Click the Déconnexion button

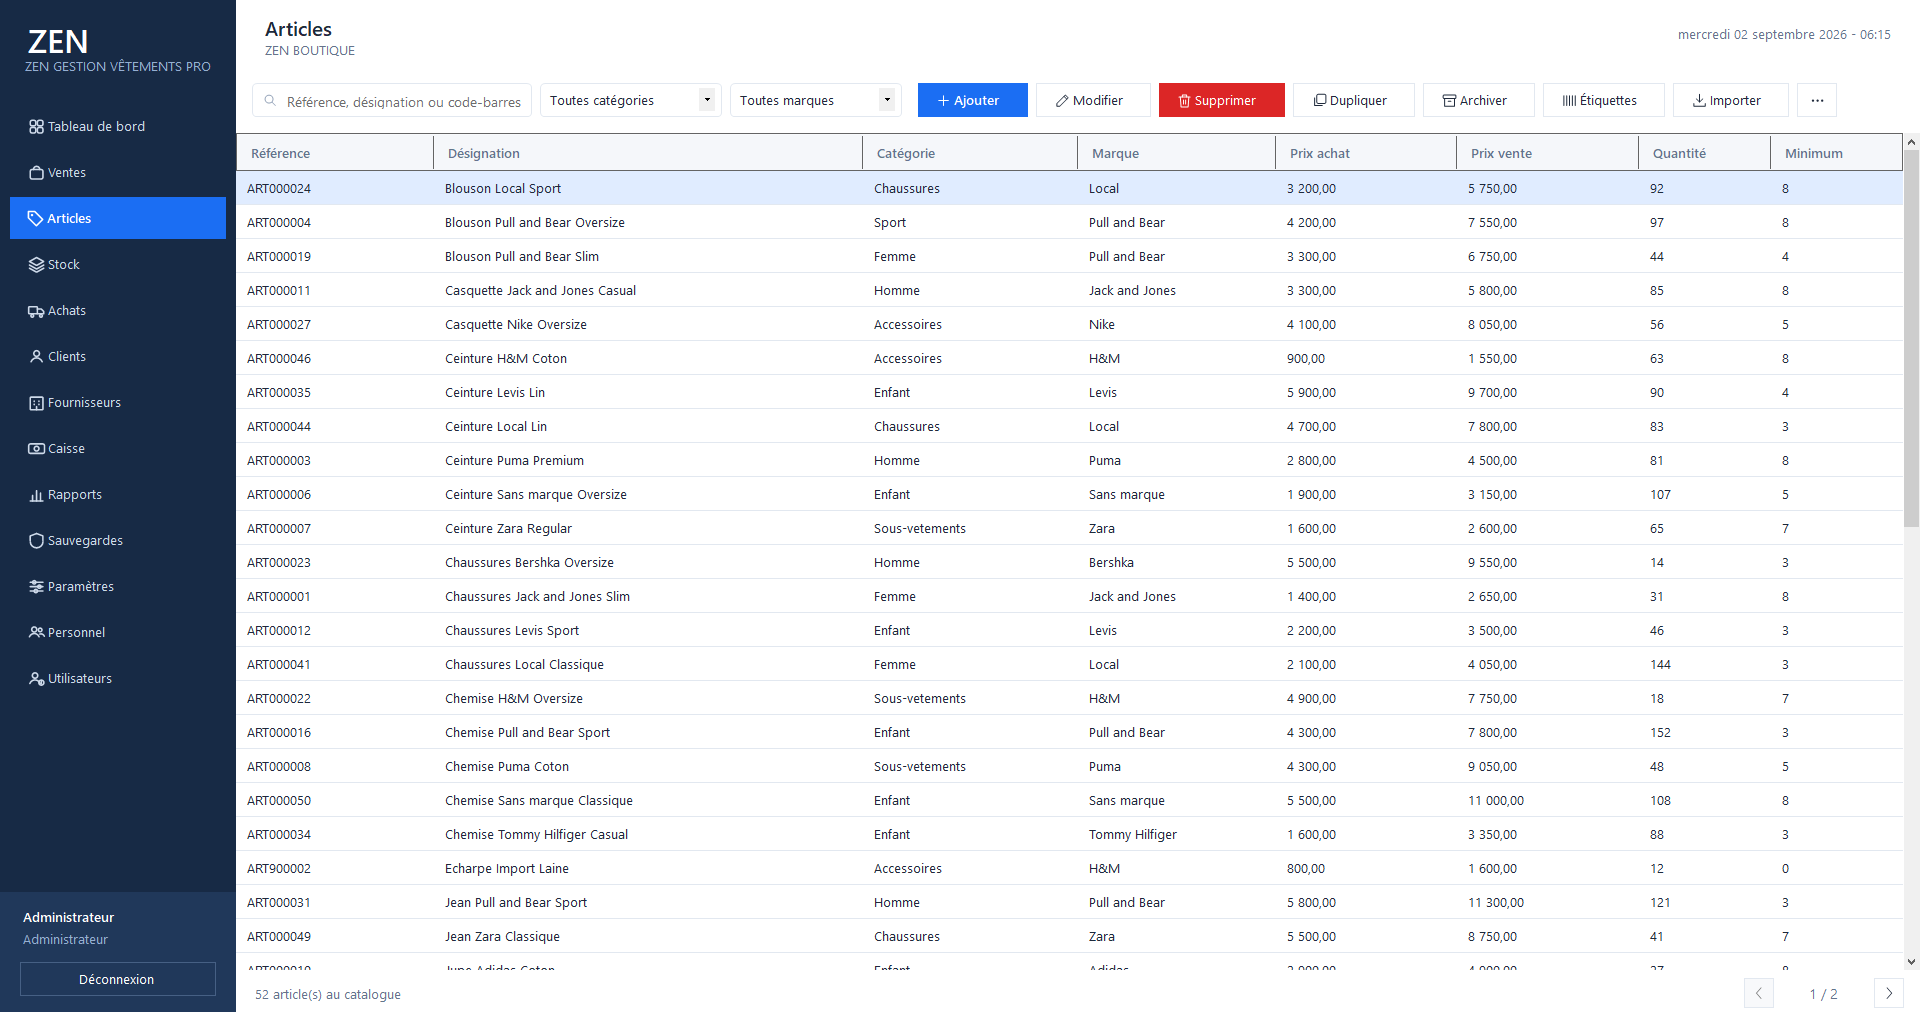[118, 979]
